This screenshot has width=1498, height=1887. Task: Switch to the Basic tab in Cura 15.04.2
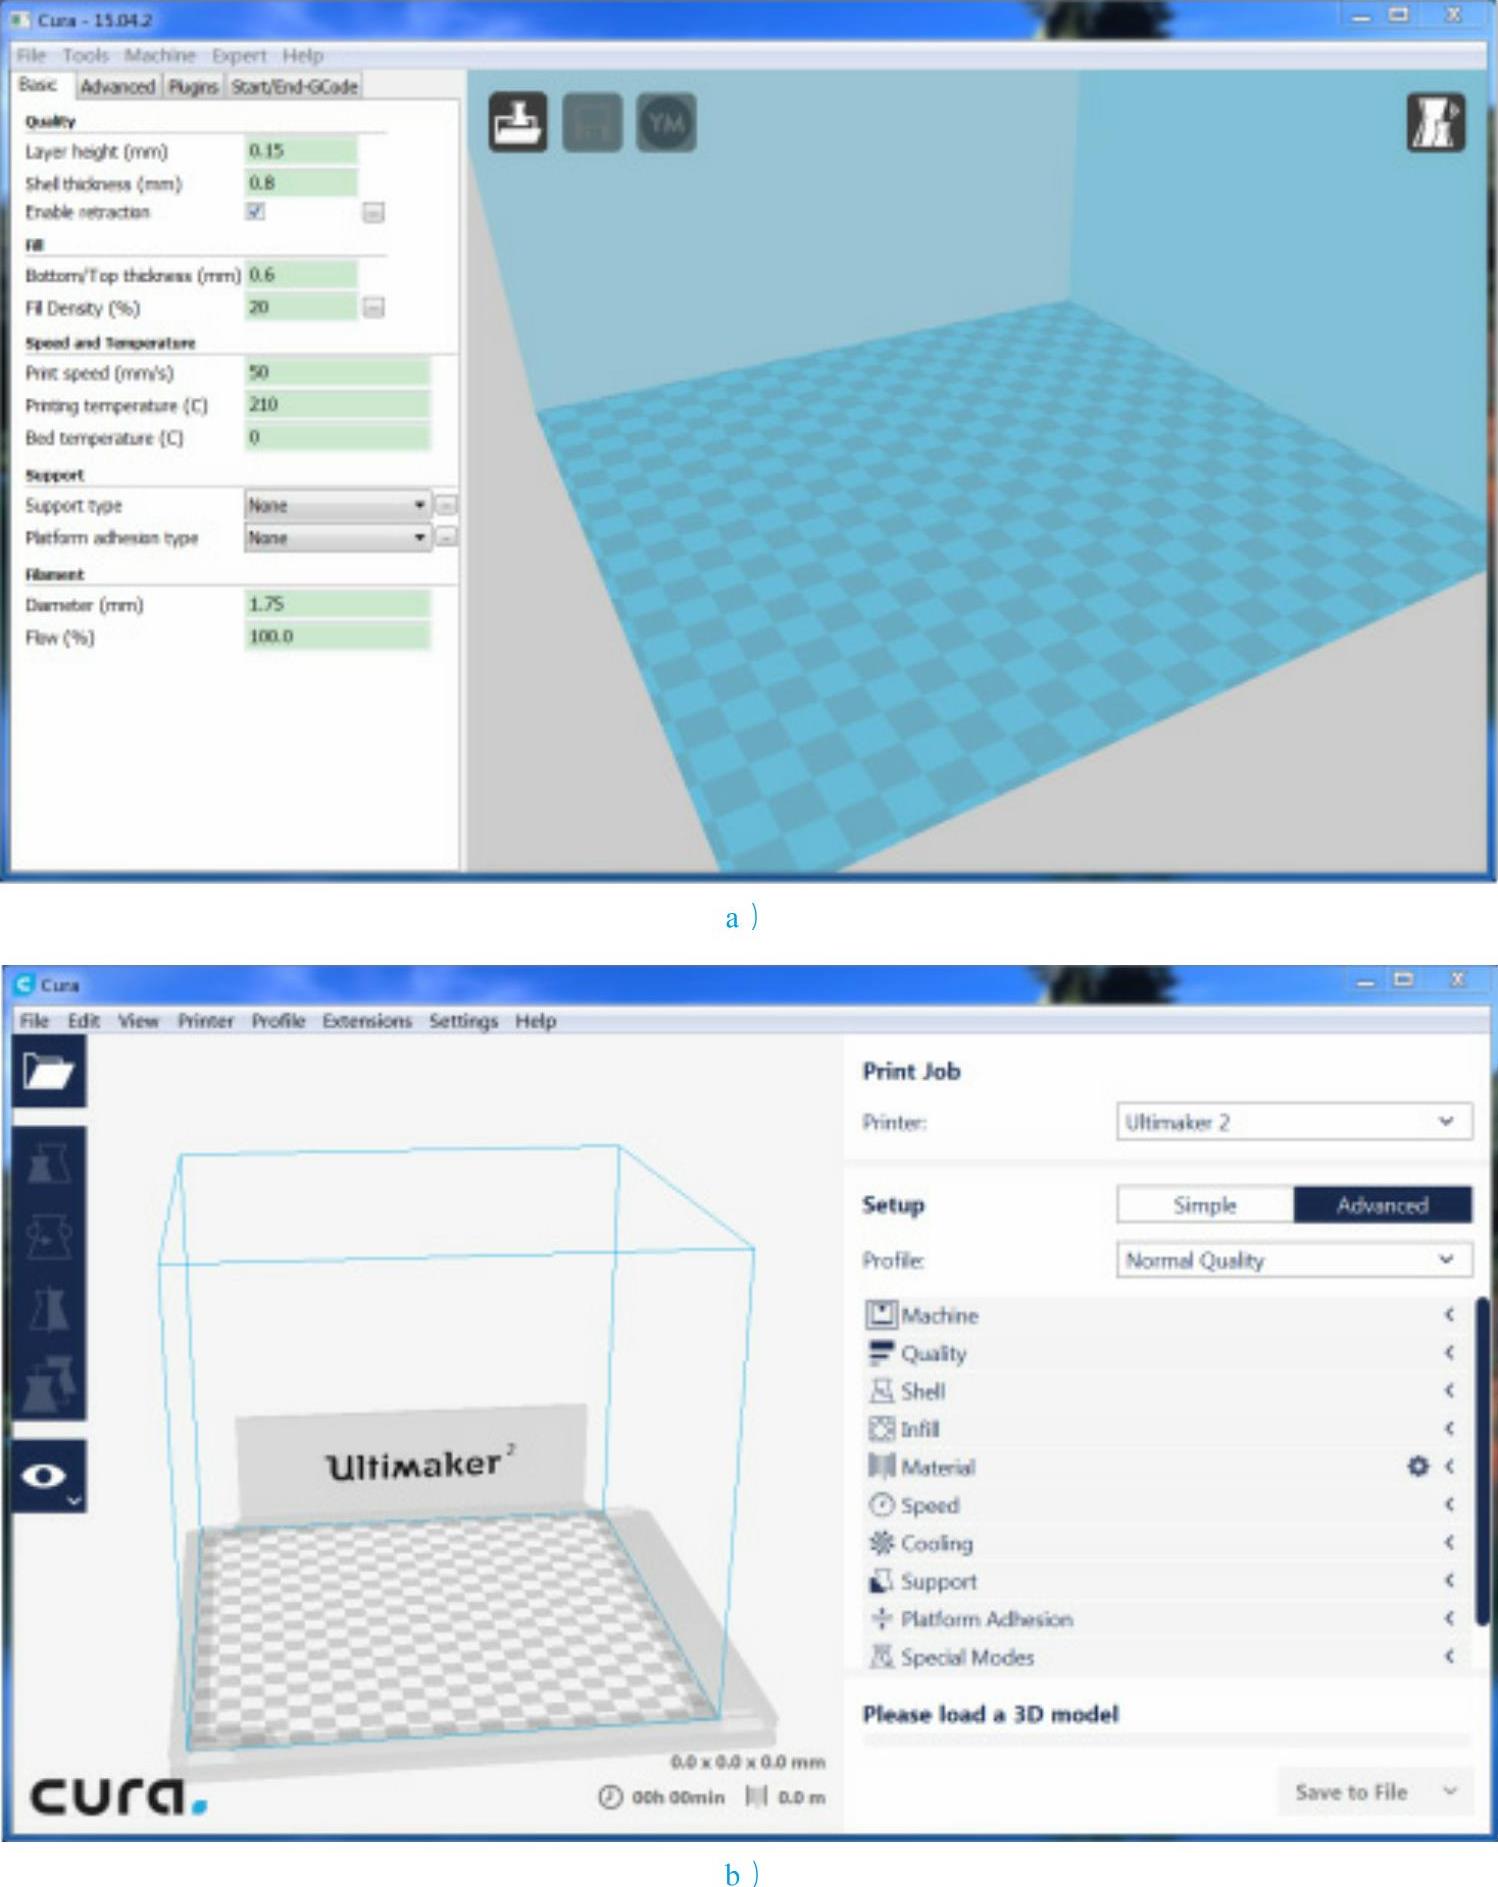38,85
